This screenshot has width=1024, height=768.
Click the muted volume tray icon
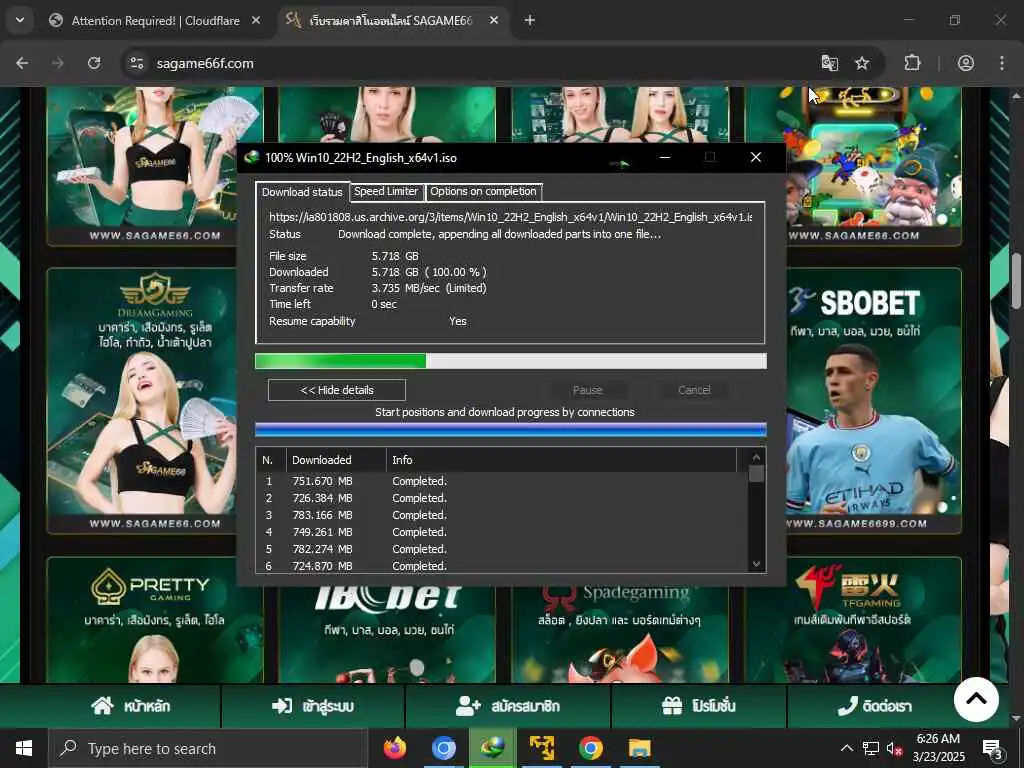pyautogui.click(x=894, y=748)
